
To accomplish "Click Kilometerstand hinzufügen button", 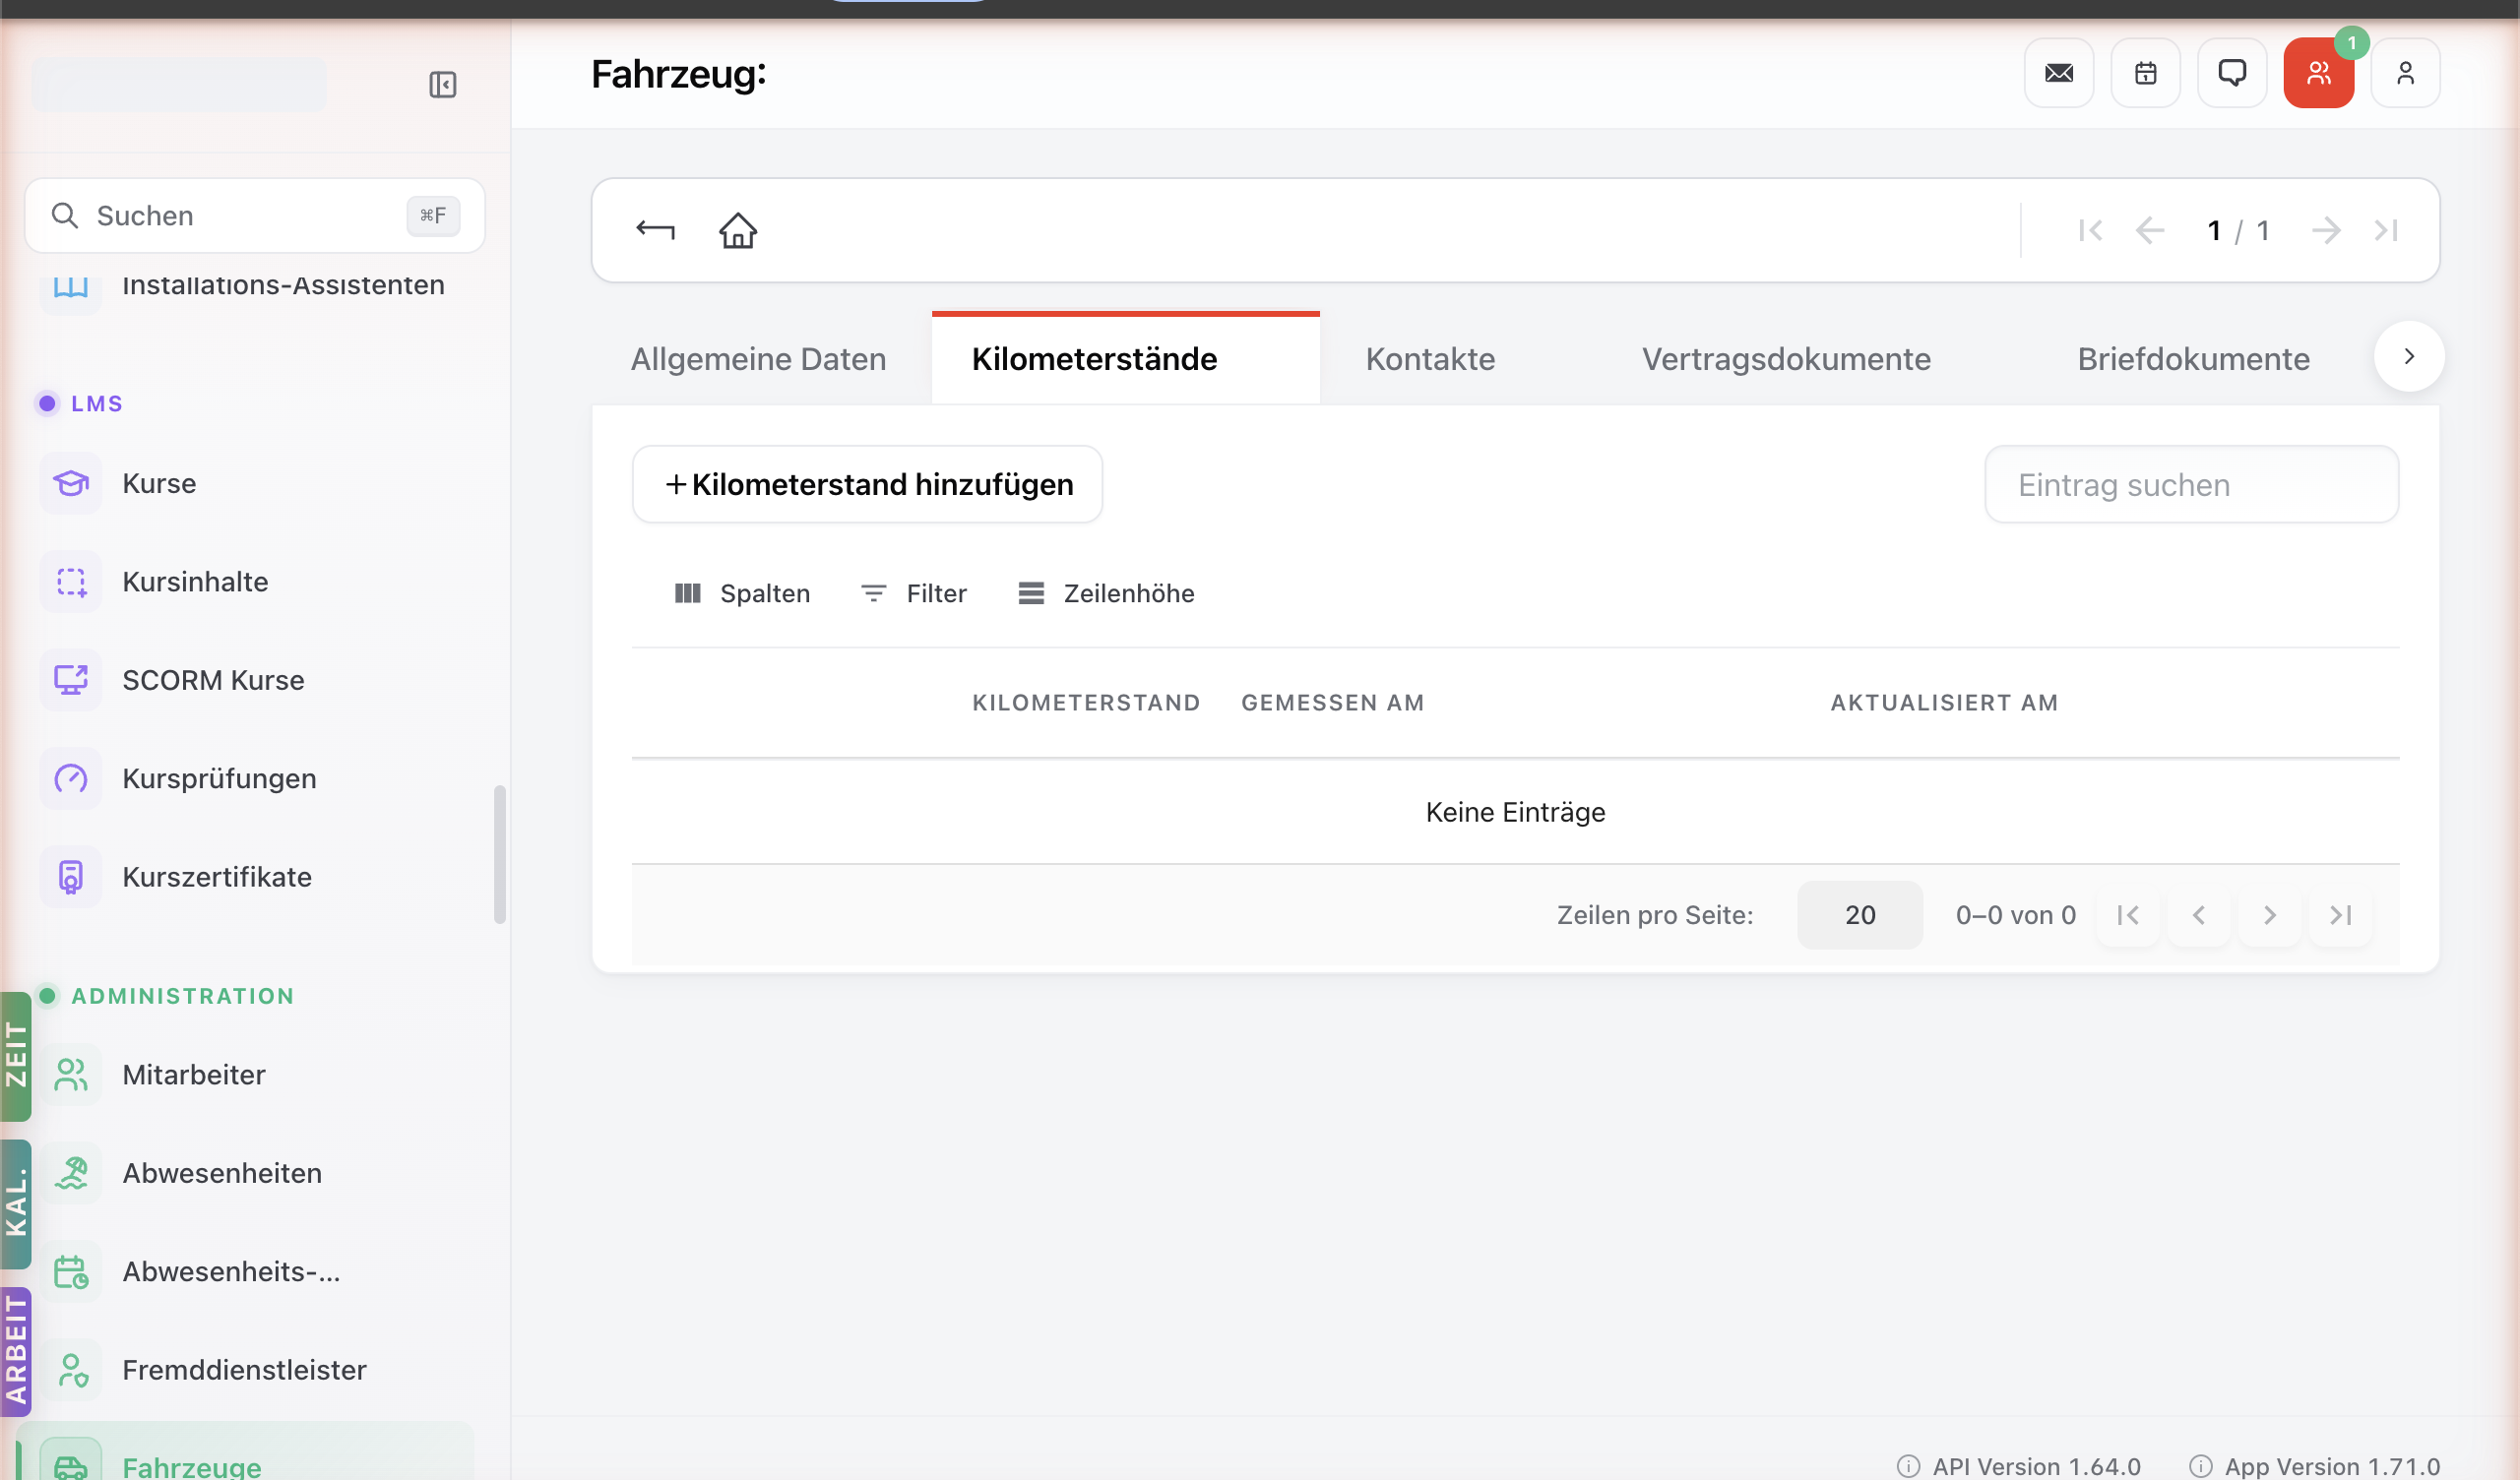I will [x=867, y=485].
